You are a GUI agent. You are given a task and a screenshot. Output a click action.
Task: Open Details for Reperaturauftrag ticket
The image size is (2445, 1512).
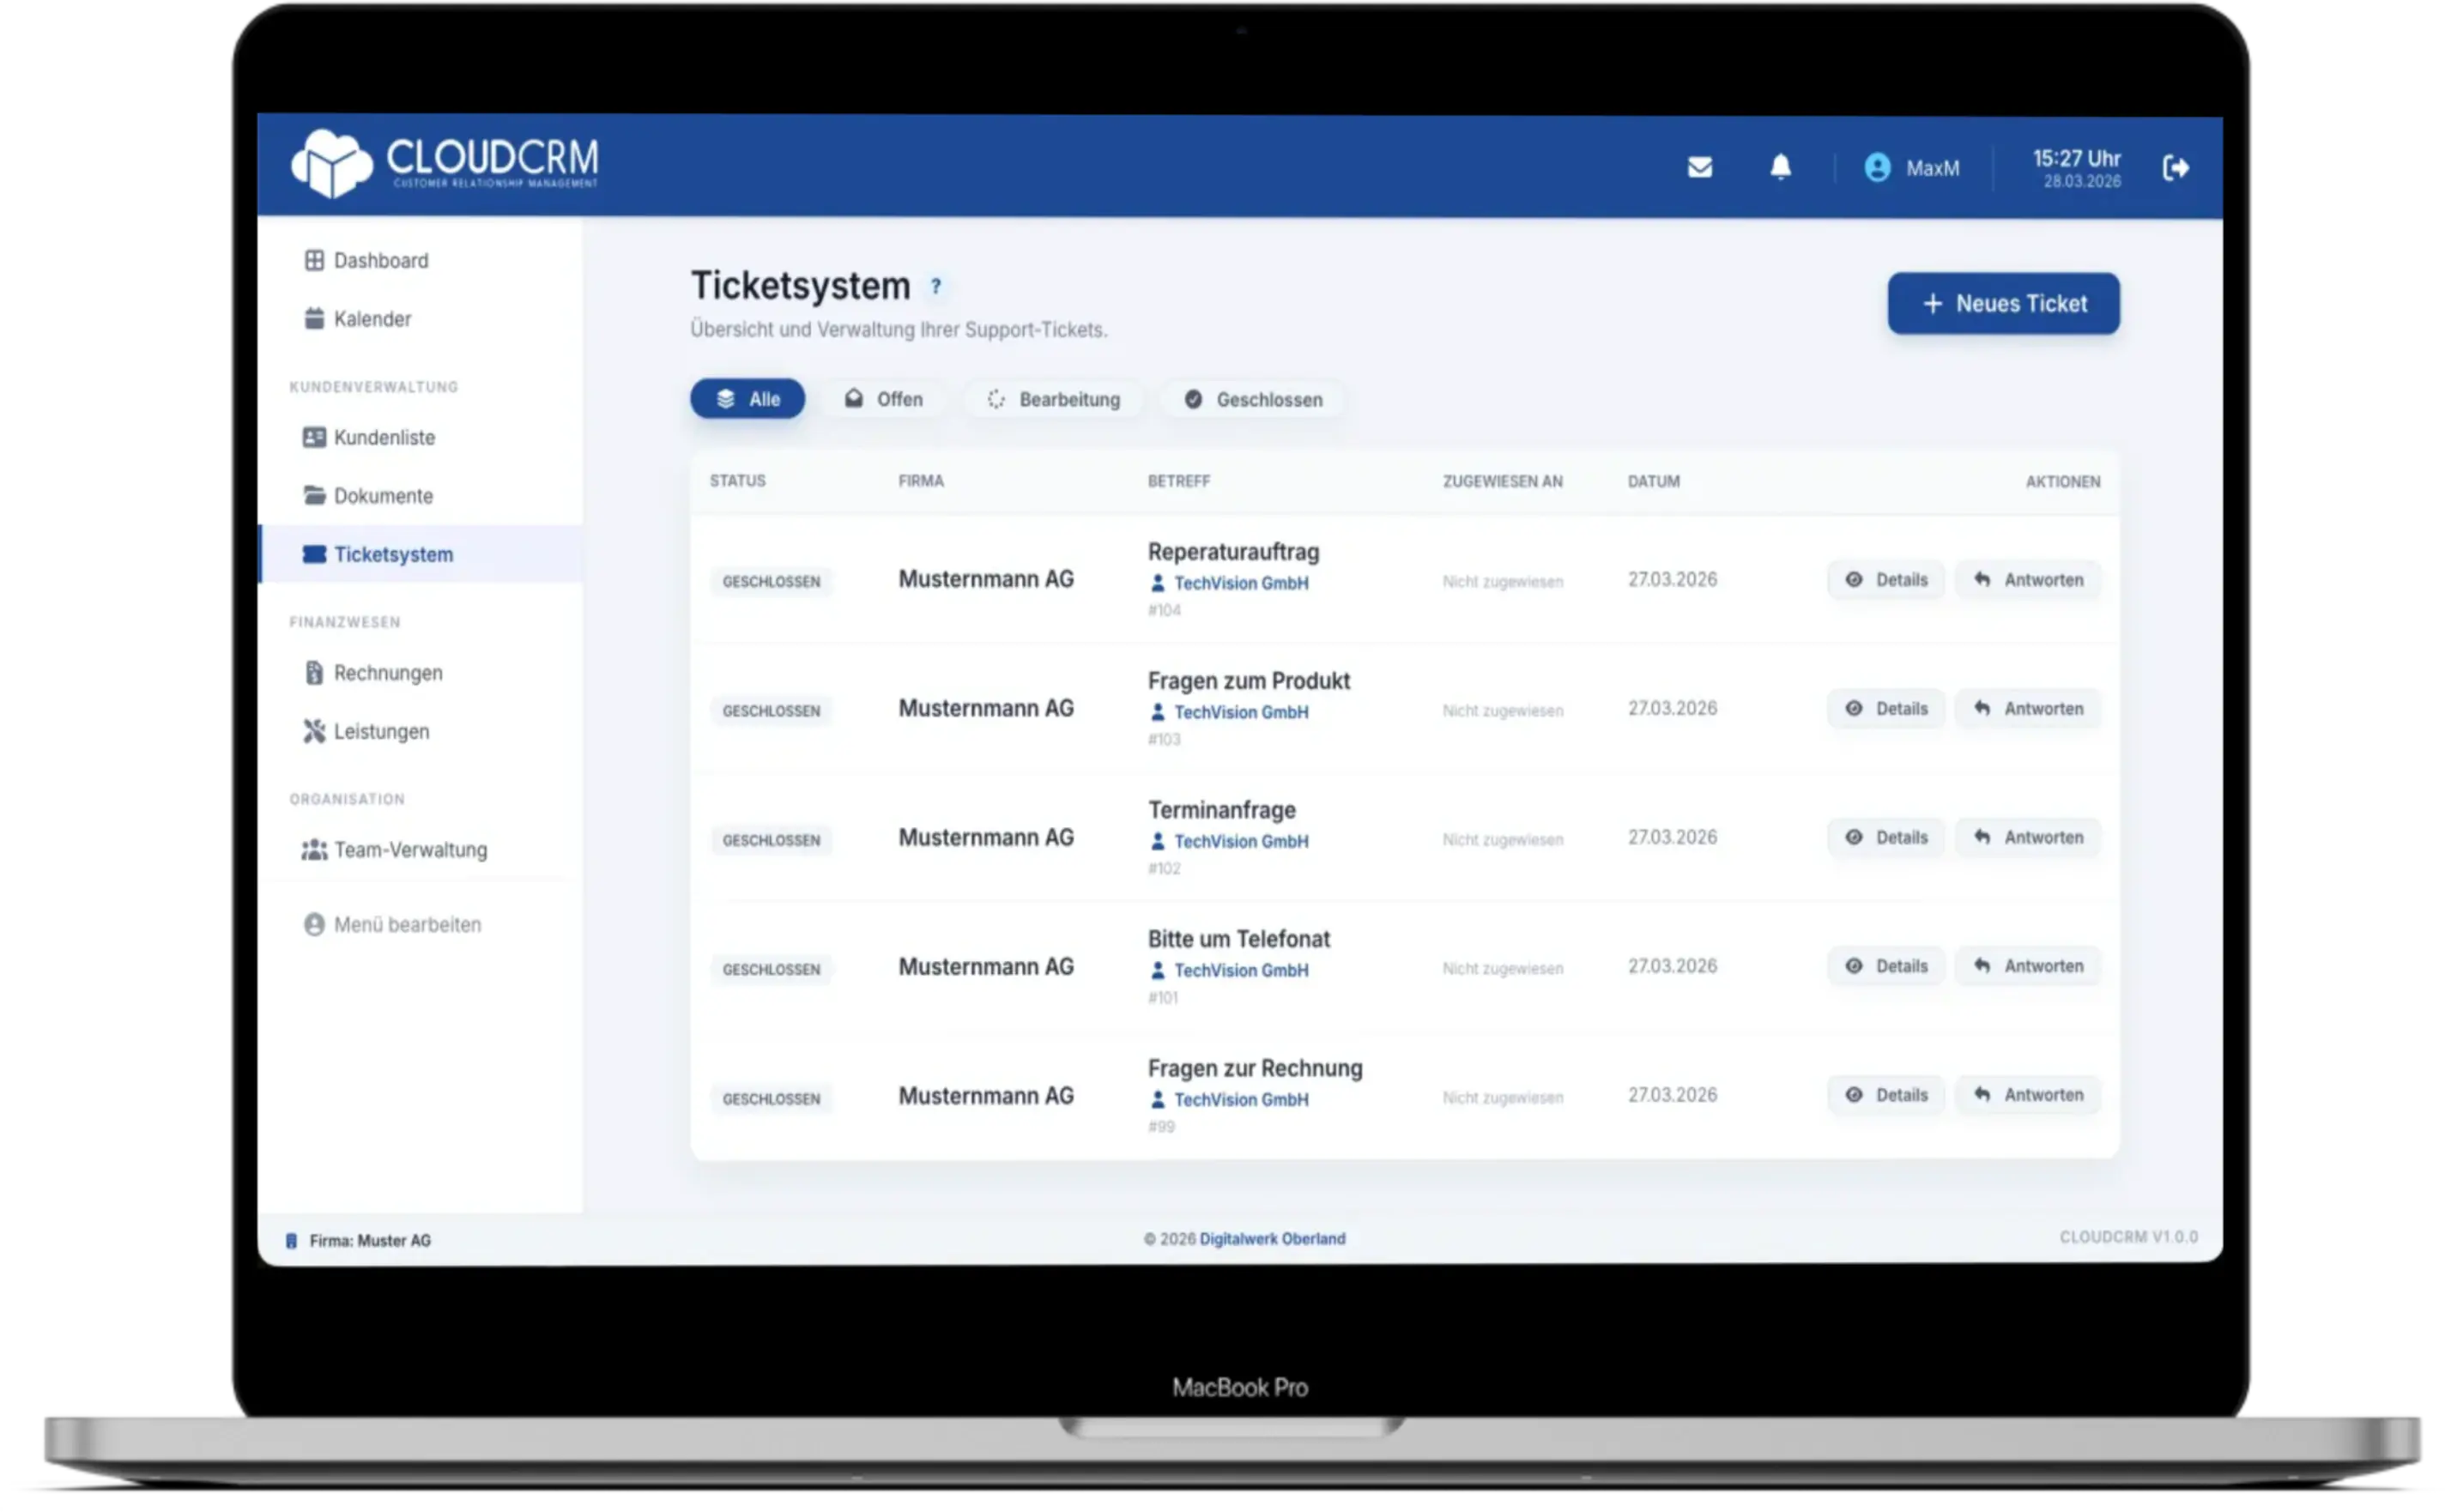(1886, 580)
